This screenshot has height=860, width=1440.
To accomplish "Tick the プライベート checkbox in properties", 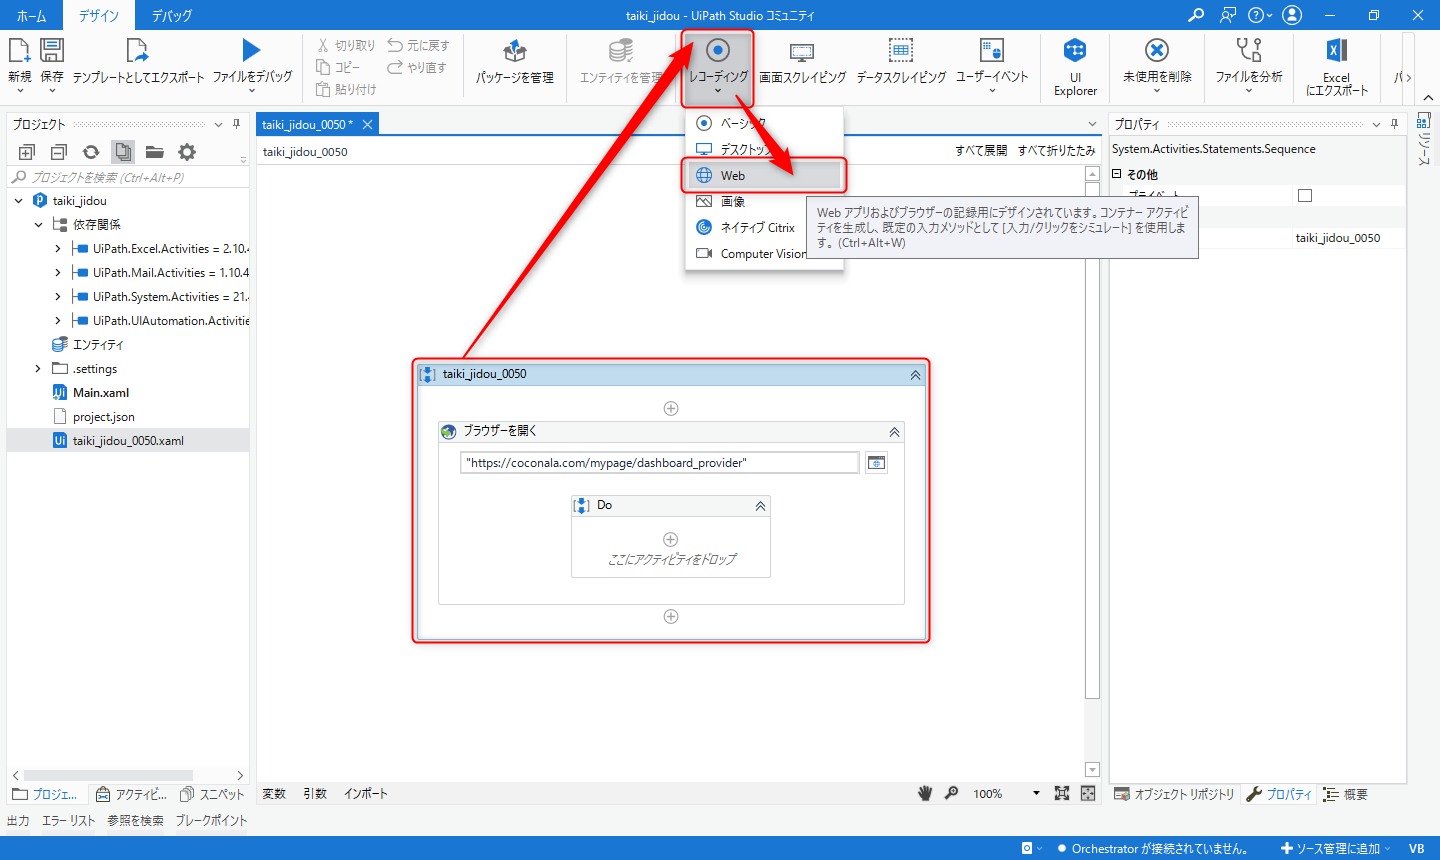I will [x=1305, y=195].
